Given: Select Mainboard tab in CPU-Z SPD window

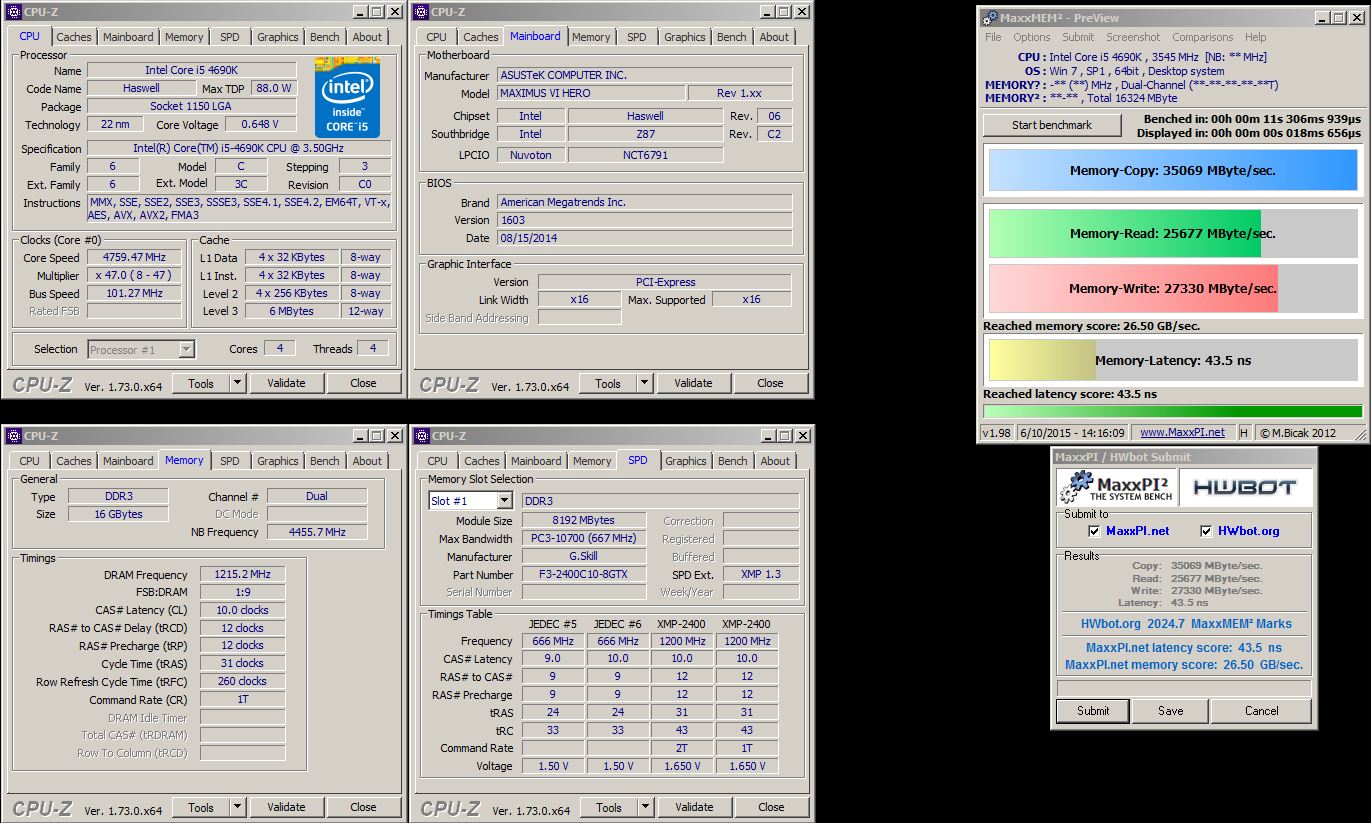Looking at the screenshot, I should point(536,461).
